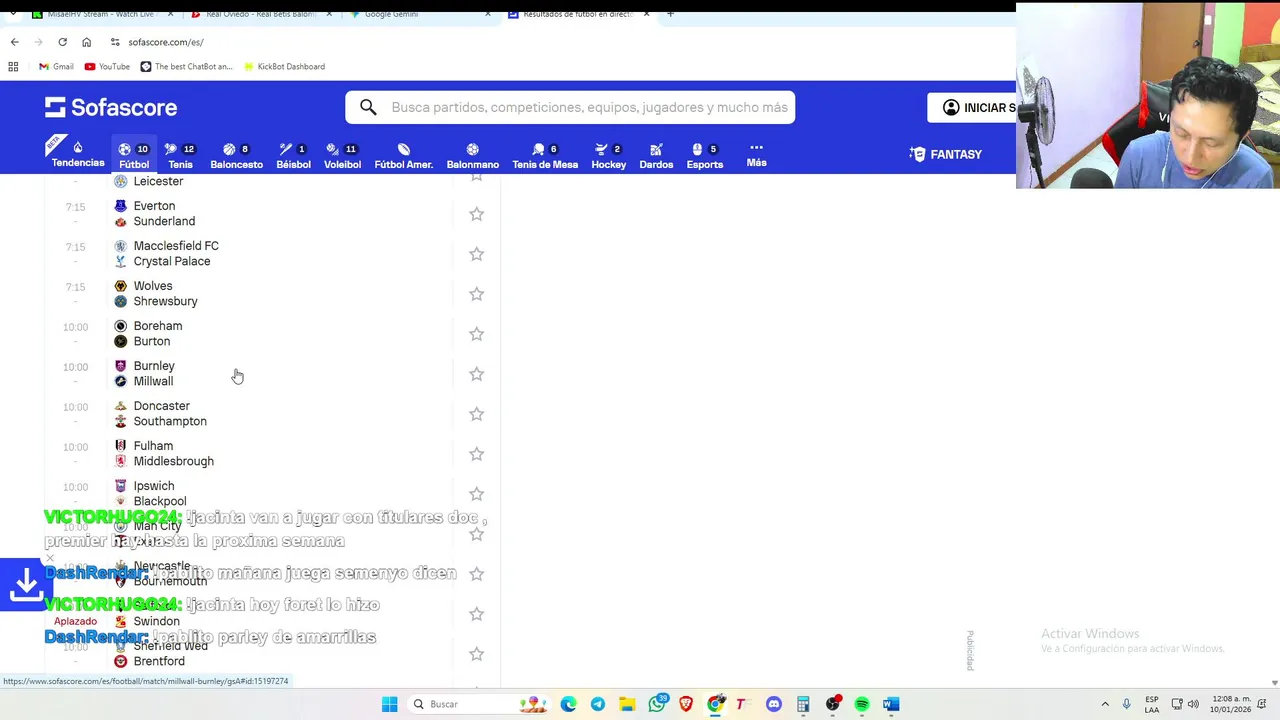Toggle star for Fulham vs Middlesbrough
Screen dimensions: 1280x720
click(476, 454)
